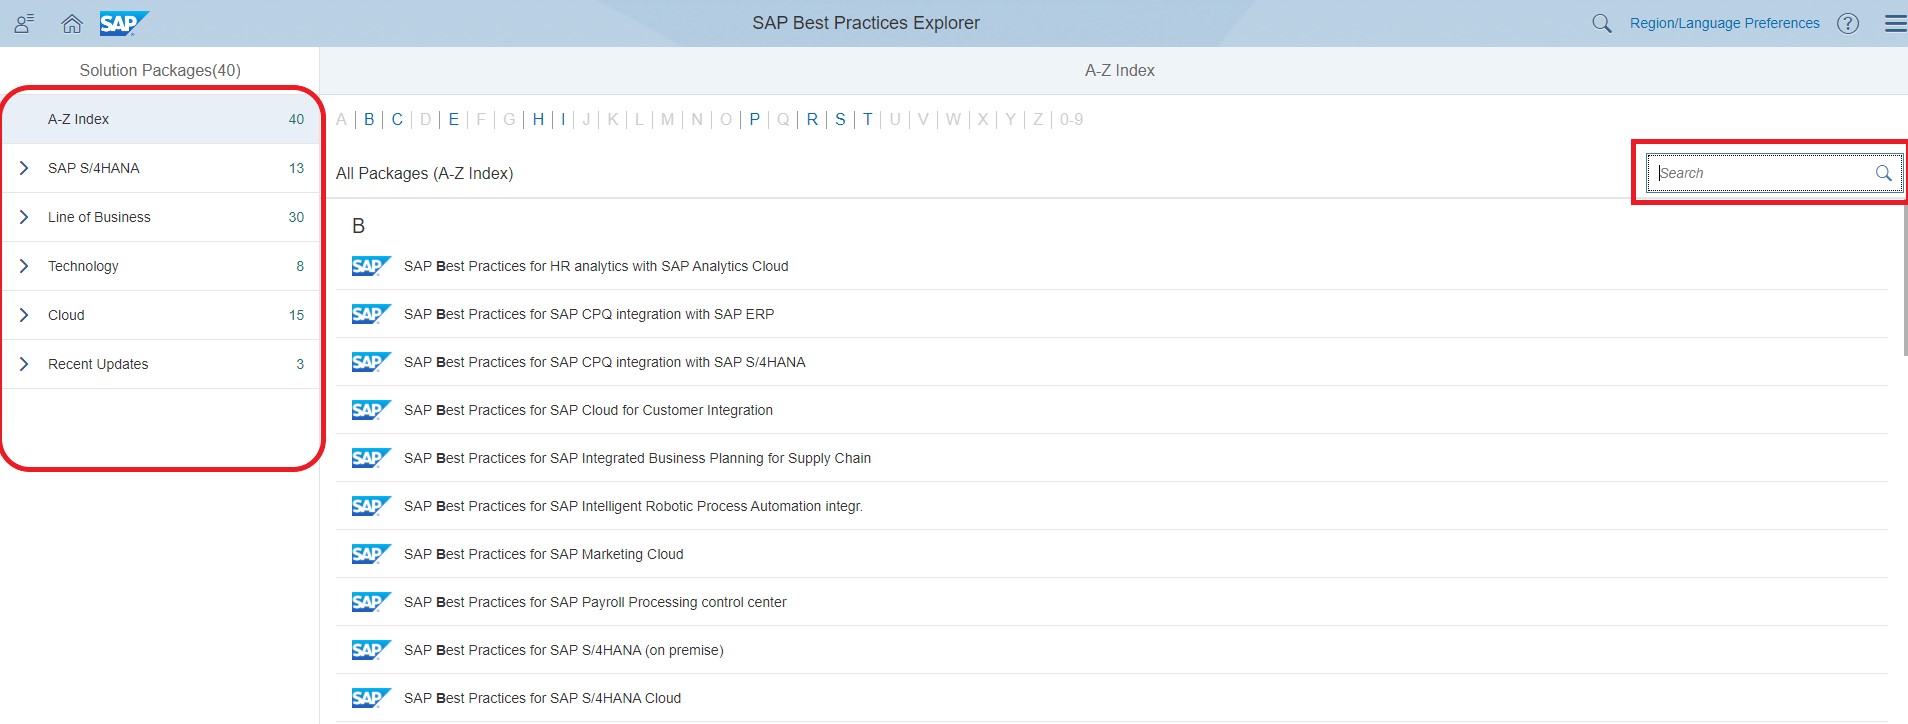Jump to letter S in index
This screenshot has width=1908, height=724.
[840, 119]
